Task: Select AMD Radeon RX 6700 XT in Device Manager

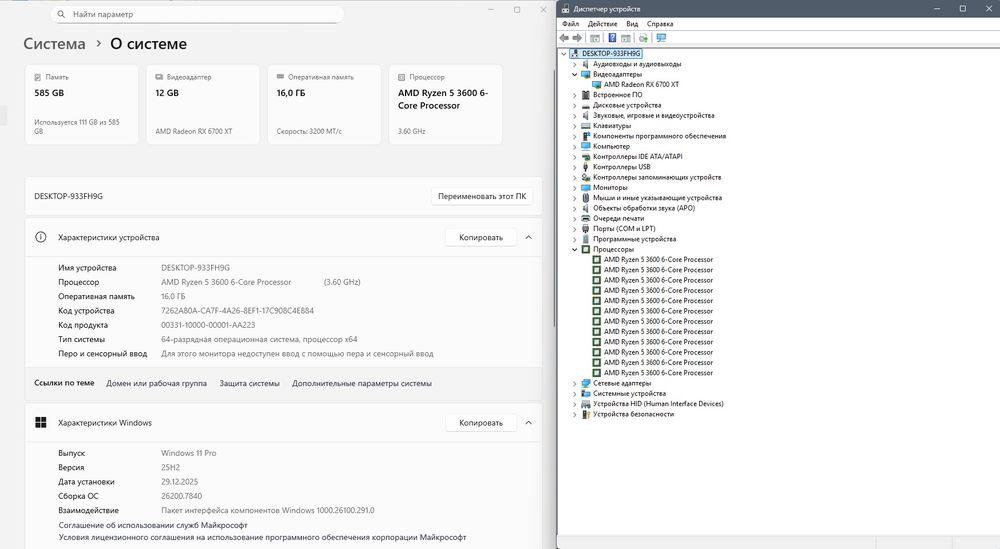Action: [641, 85]
